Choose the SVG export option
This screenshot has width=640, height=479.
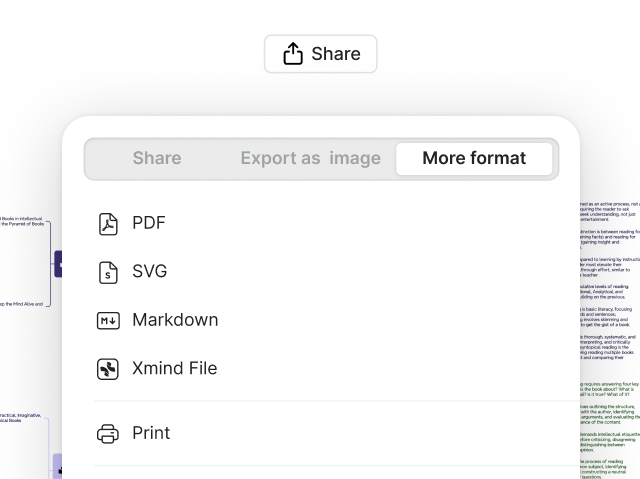coord(149,271)
